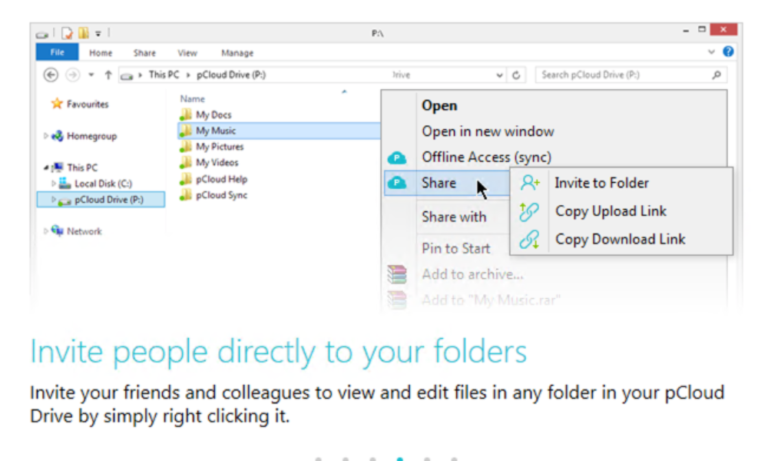Switch to the Manage ribbon tab
768x461 pixels.
237,53
